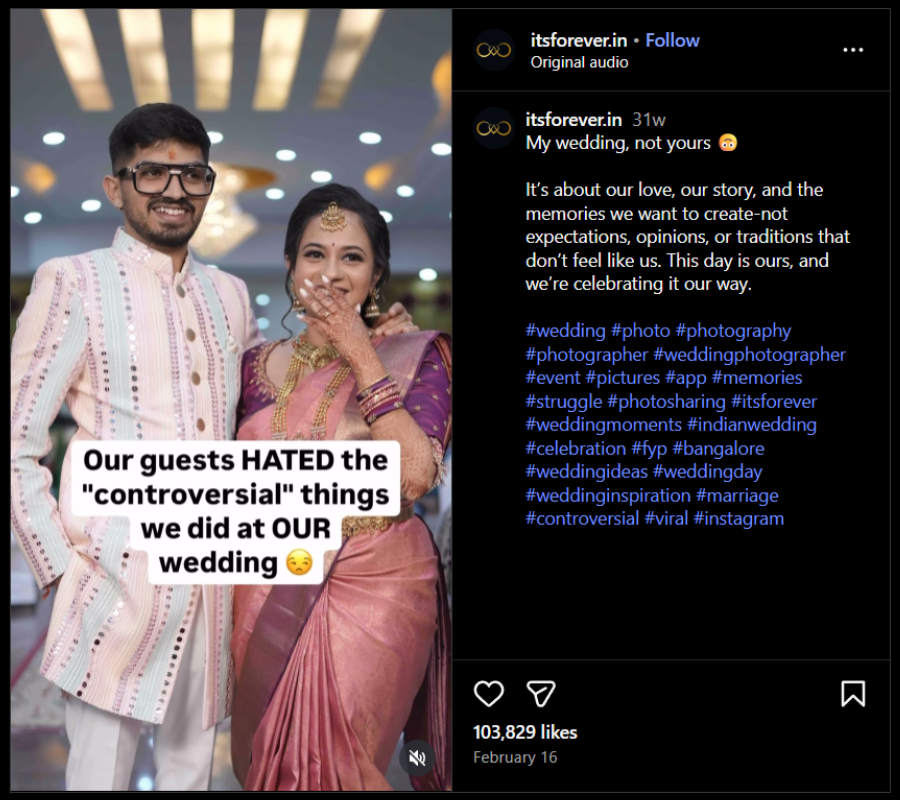Like the post with the heart icon
The width and height of the screenshot is (900, 800).
click(x=488, y=693)
